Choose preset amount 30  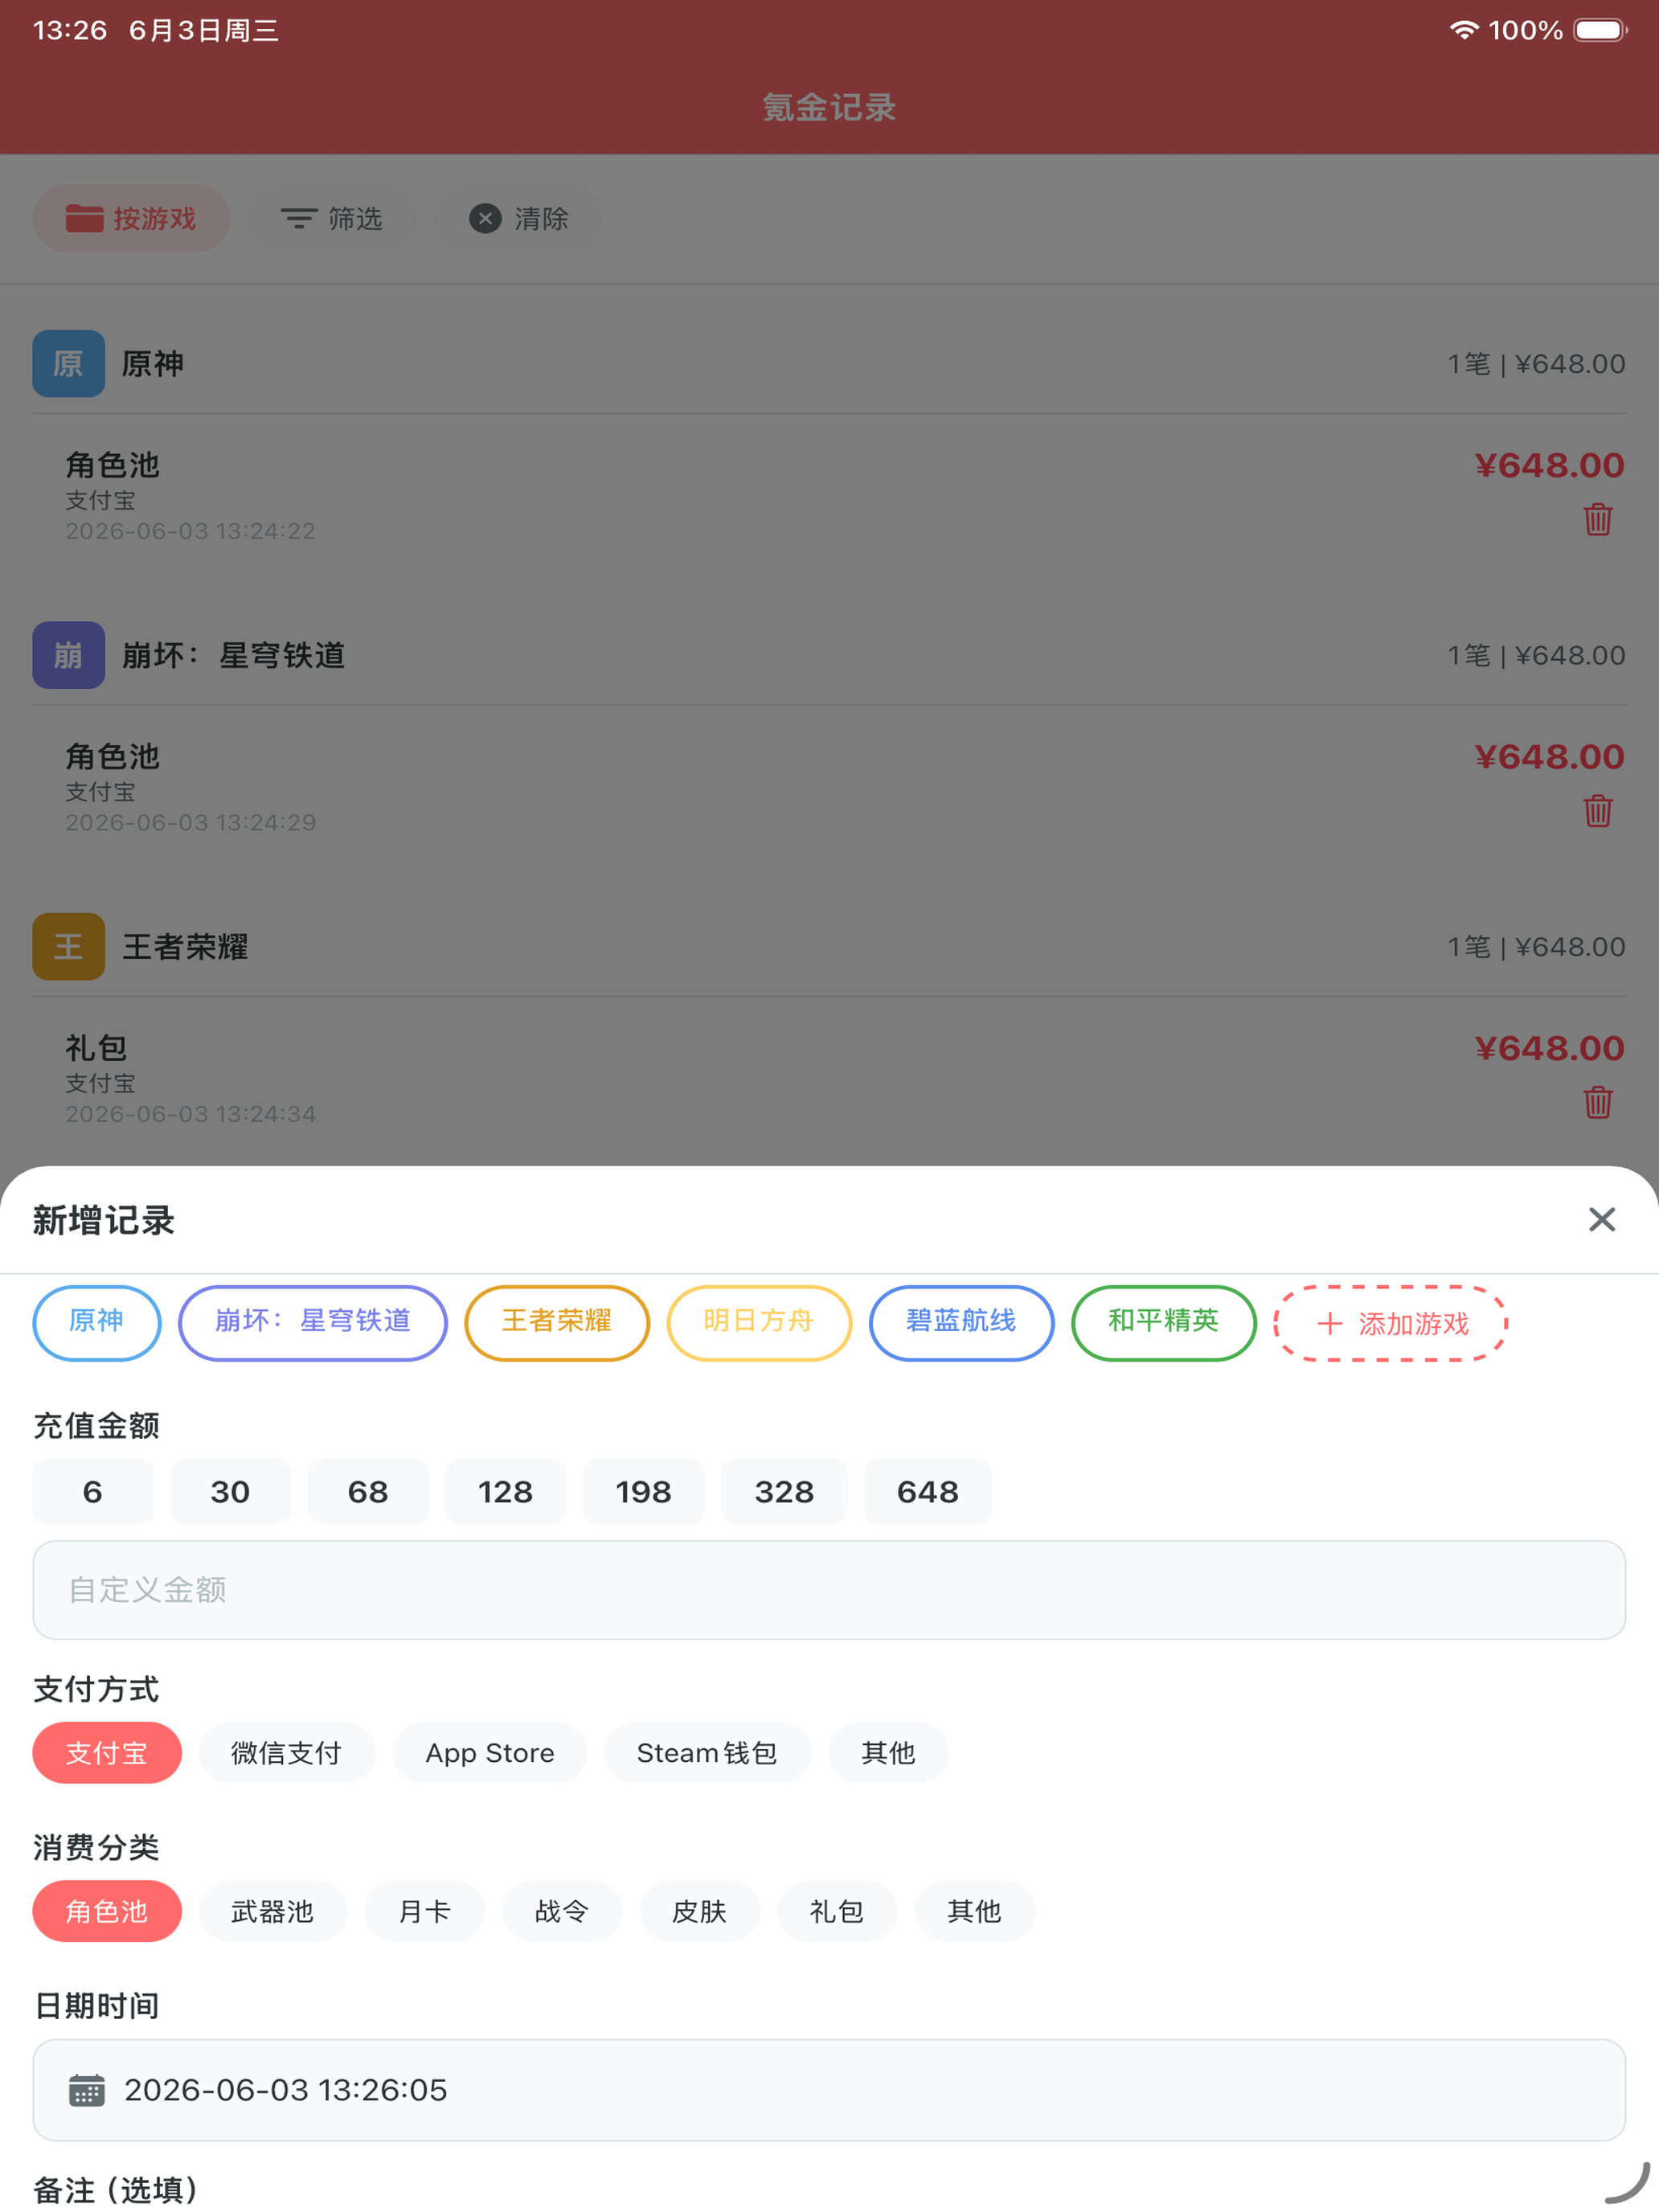pos(230,1491)
